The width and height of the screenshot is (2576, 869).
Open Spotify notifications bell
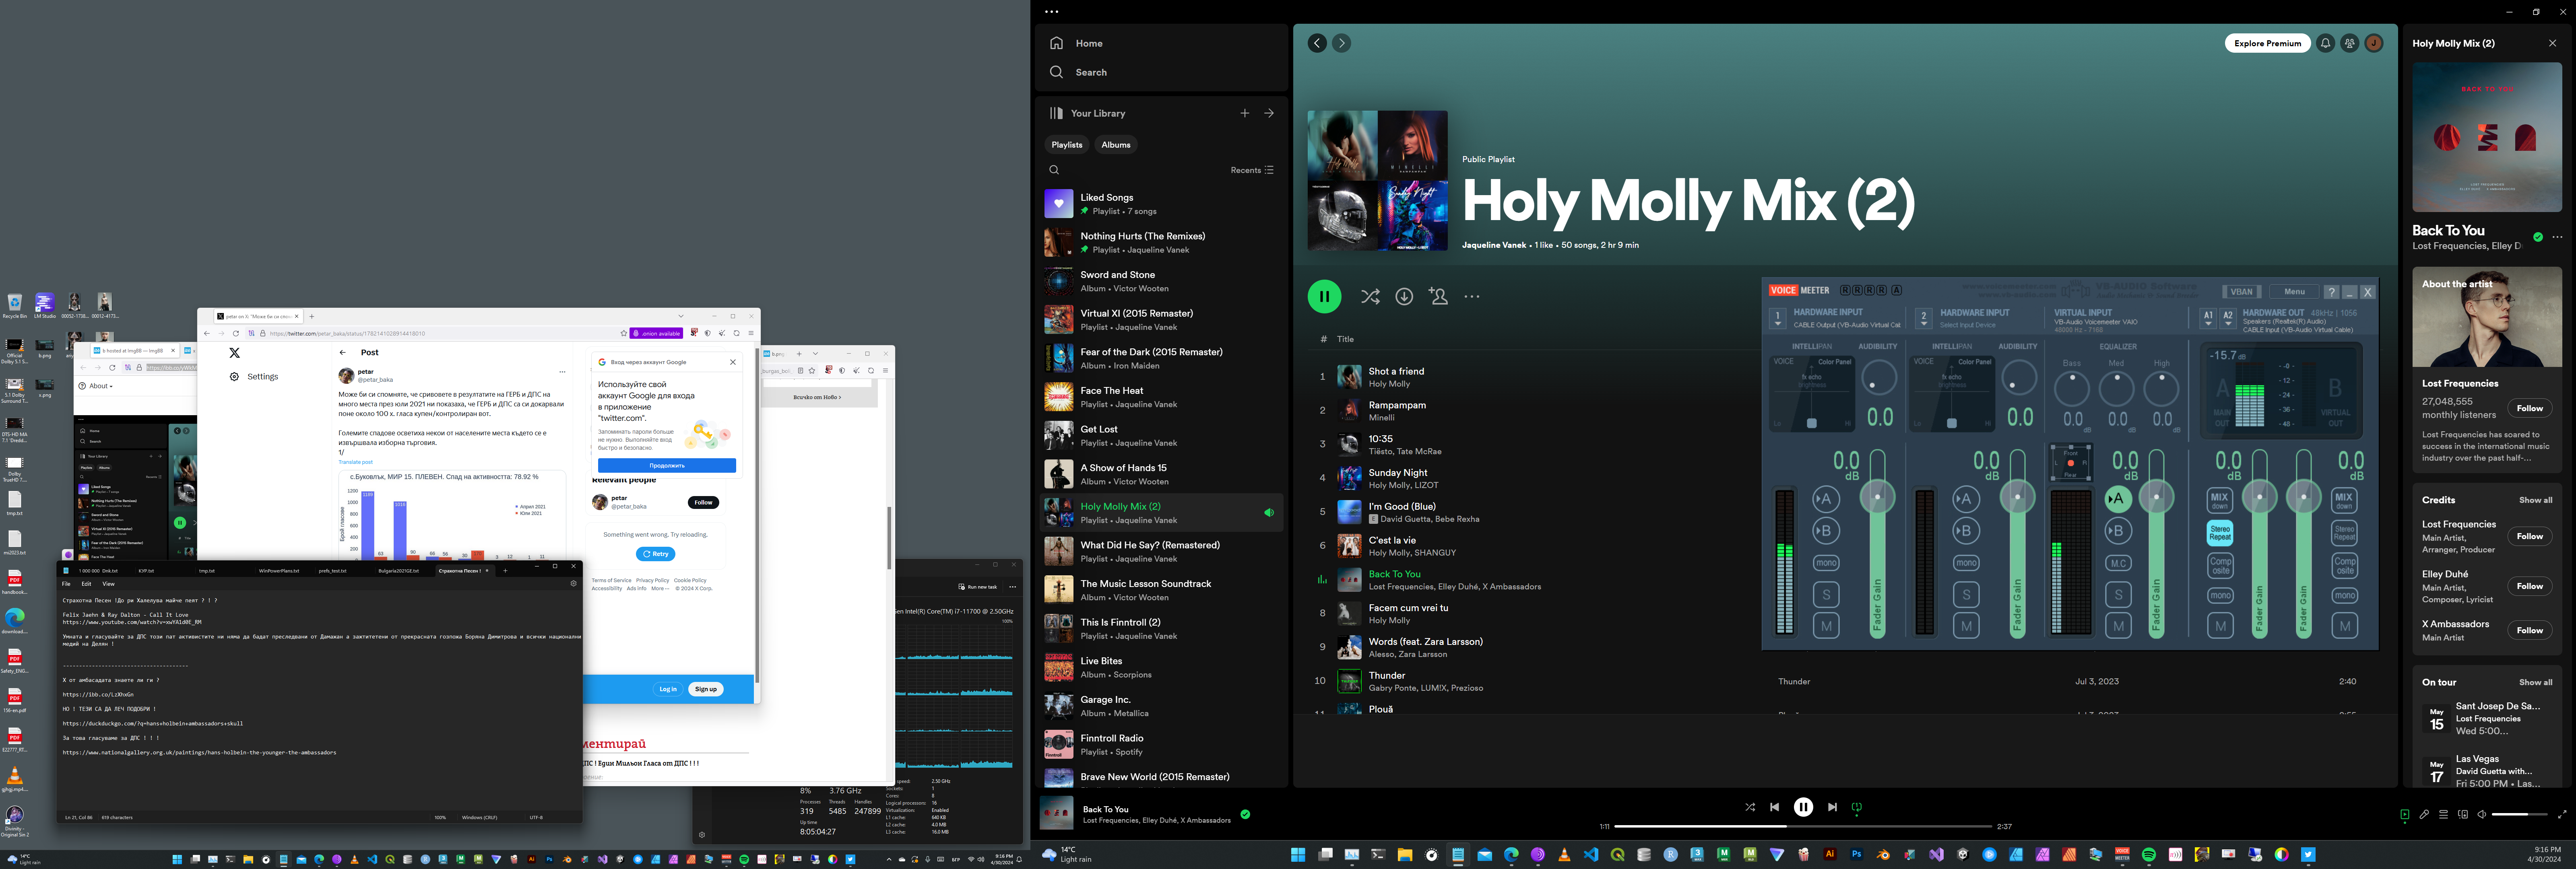click(2326, 43)
